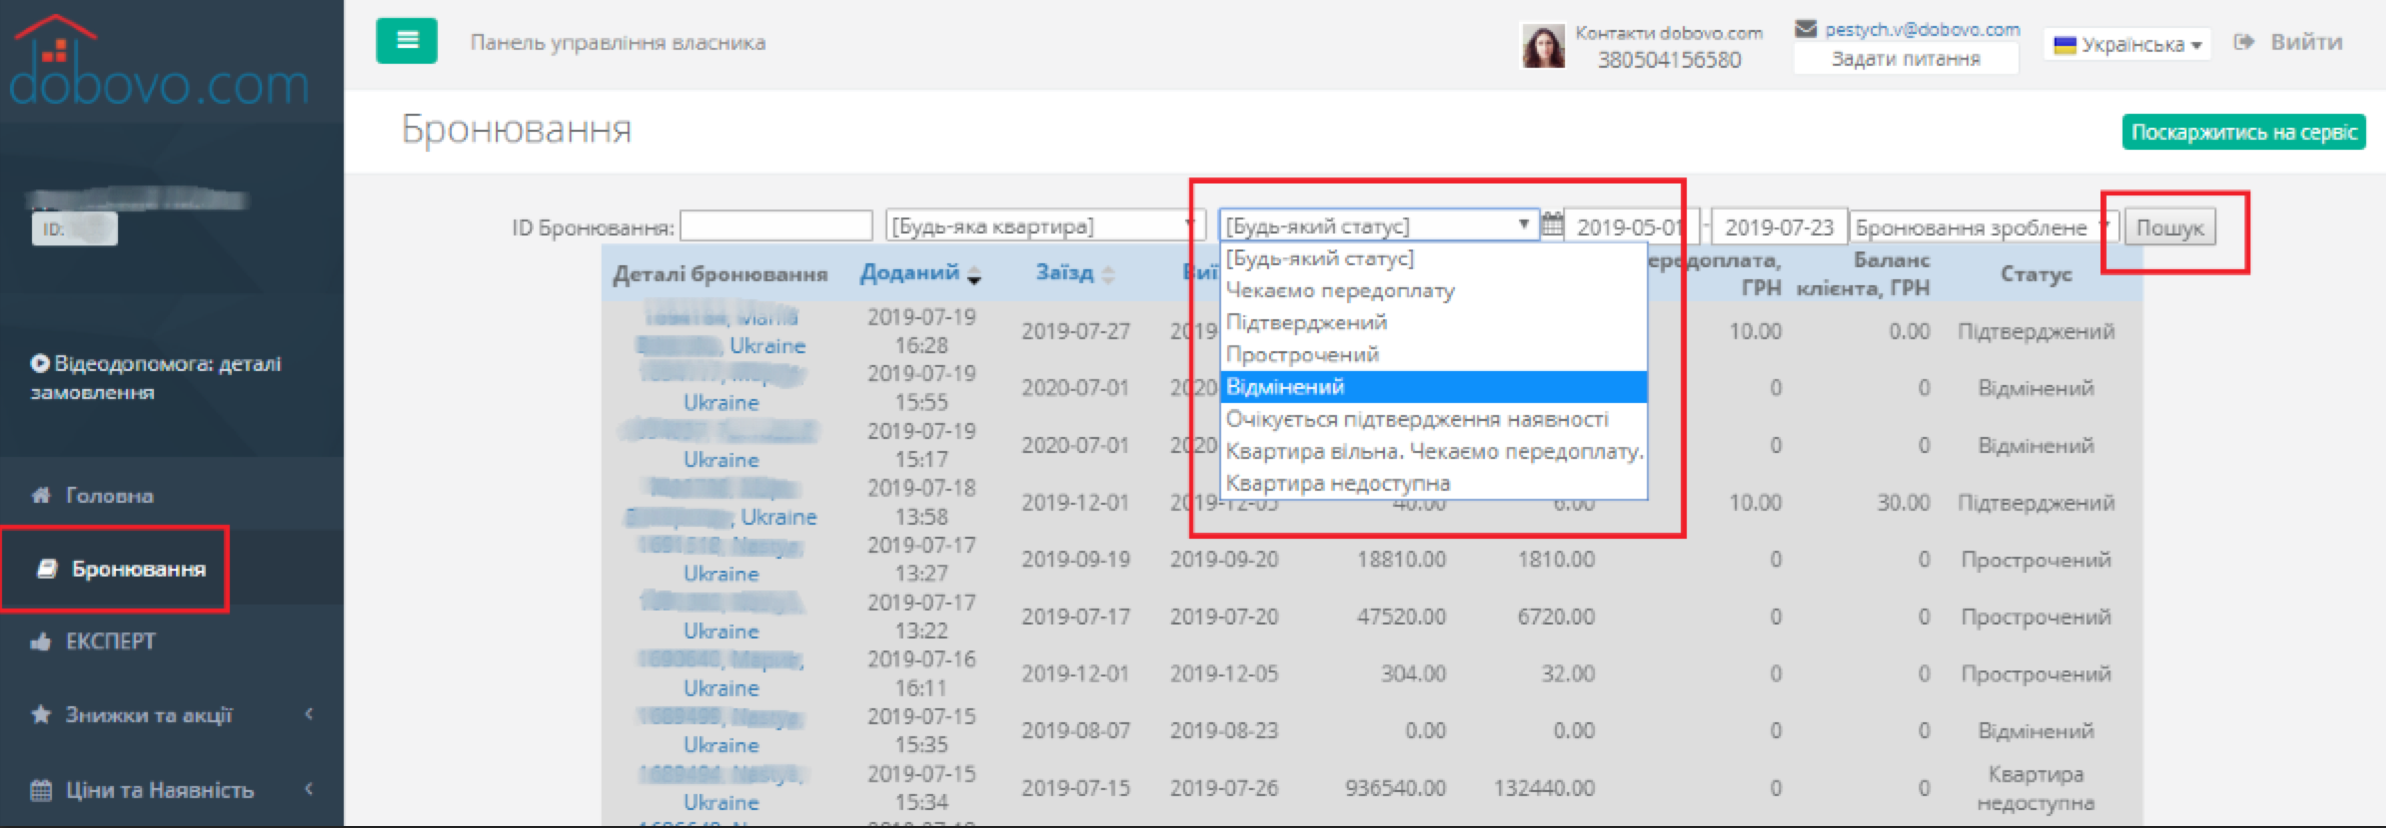Open booking details link added 2019-07-18 13:58
Screen dimensions: 2386x828
720,502
